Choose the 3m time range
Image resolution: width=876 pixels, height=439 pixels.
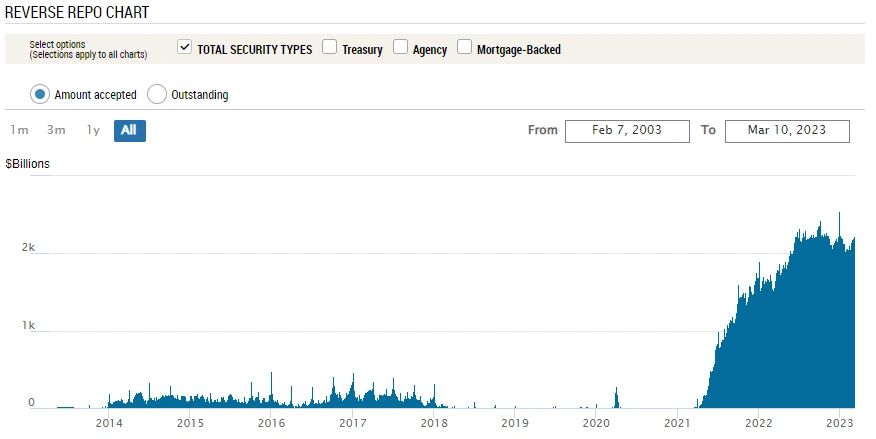pyautogui.click(x=56, y=130)
